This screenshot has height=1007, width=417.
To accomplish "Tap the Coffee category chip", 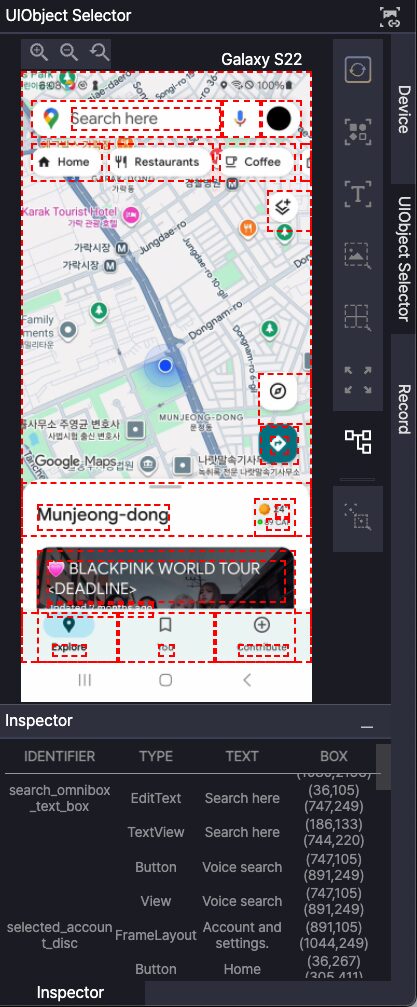I will [257, 162].
